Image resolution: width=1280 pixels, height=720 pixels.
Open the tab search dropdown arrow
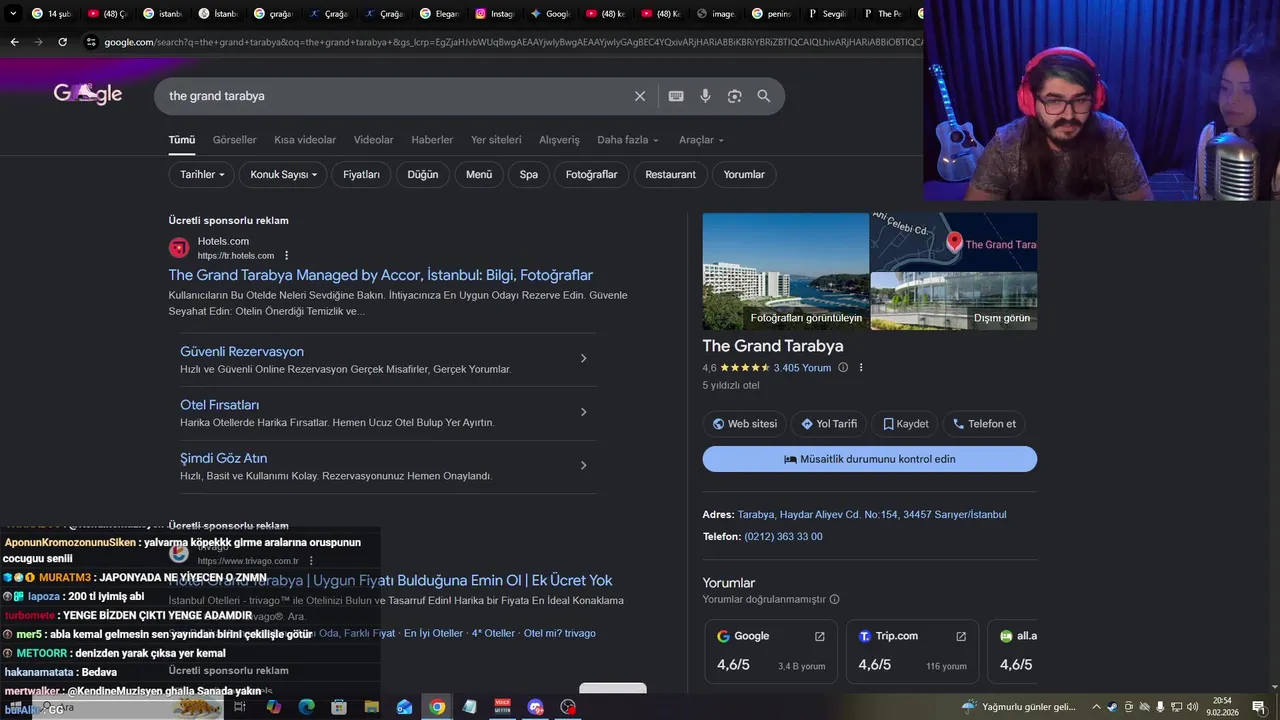pyautogui.click(x=13, y=14)
